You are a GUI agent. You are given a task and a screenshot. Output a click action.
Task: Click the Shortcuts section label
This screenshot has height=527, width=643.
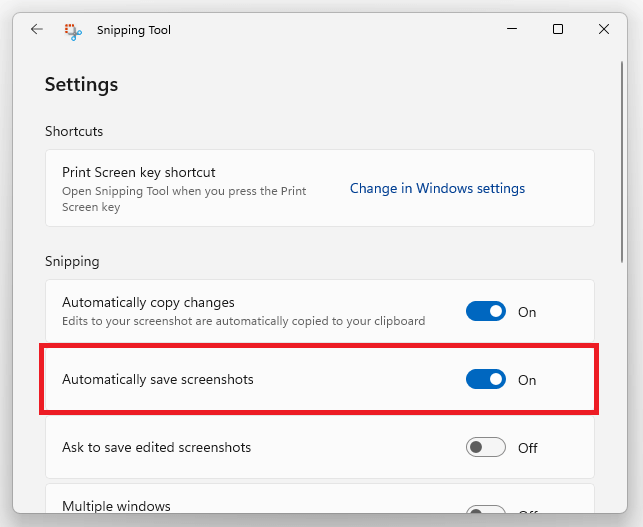(x=74, y=131)
